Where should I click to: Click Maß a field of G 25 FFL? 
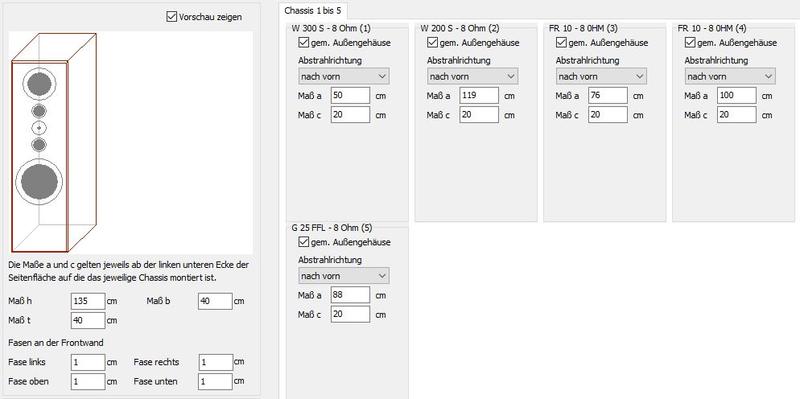coord(351,295)
